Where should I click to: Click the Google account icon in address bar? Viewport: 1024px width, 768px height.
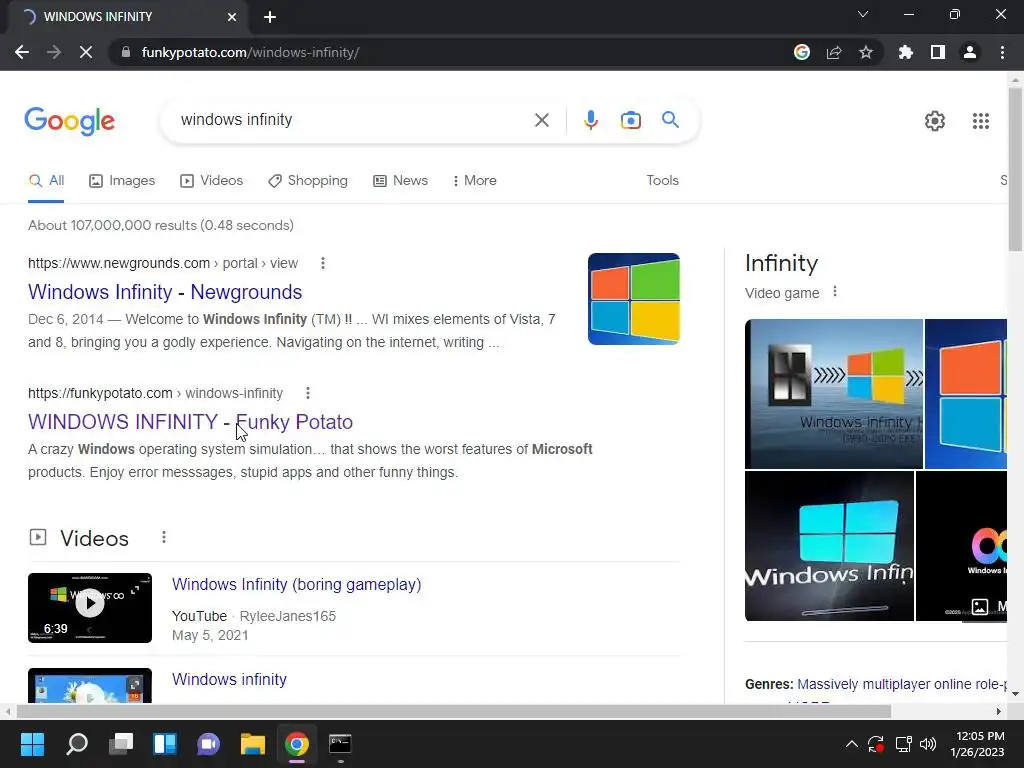coord(802,52)
